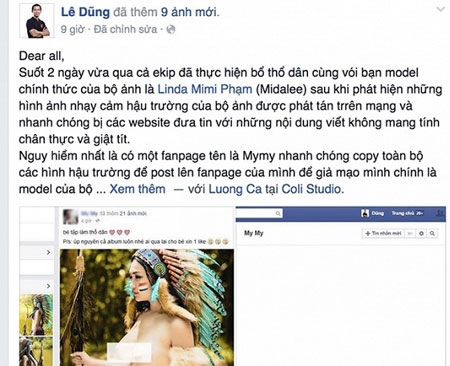Open Lê Dũng's profile picture
The image size is (450, 366).
pos(37,21)
